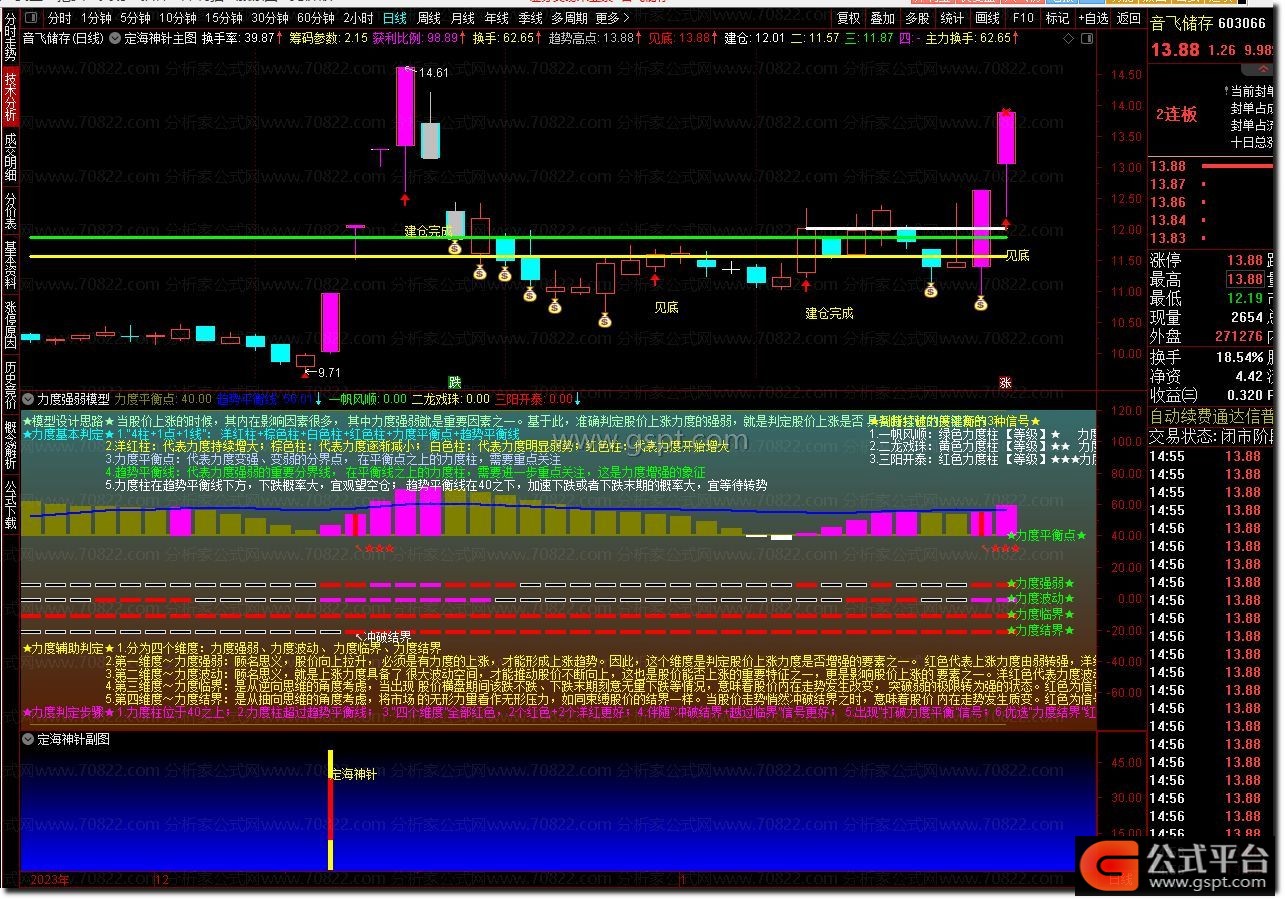Open the 公式下载 sidebar tab

point(10,503)
